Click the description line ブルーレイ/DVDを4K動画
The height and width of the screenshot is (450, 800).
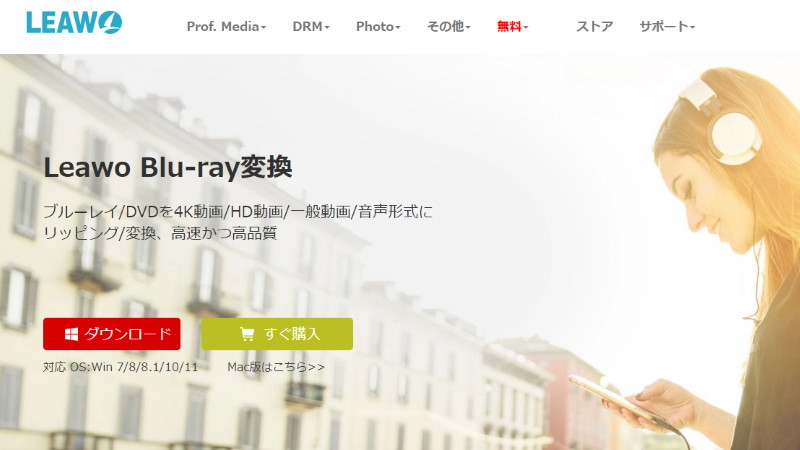(238, 211)
